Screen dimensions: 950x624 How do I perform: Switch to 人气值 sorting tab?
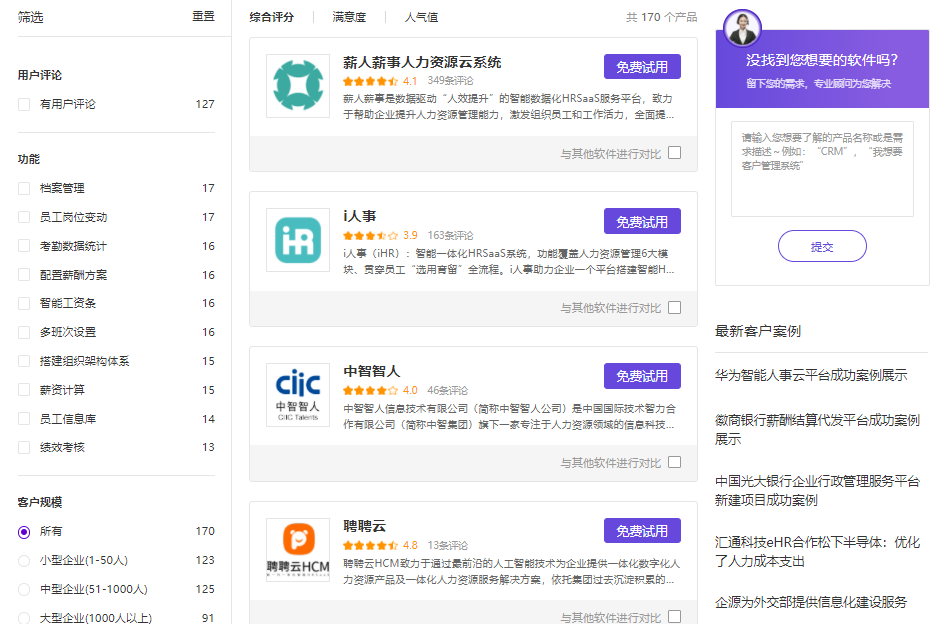click(x=421, y=17)
